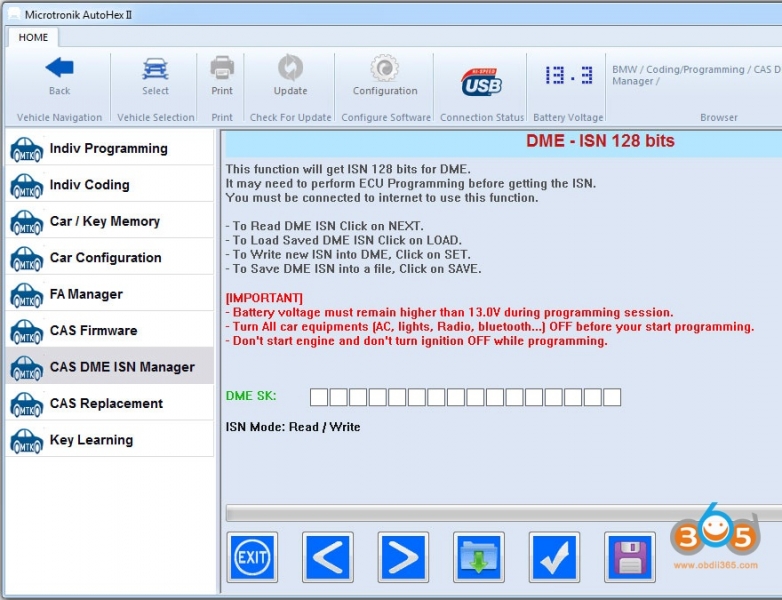The width and height of the screenshot is (782, 600).
Task: Open Car / Key Memory entry
Action: tap(109, 221)
